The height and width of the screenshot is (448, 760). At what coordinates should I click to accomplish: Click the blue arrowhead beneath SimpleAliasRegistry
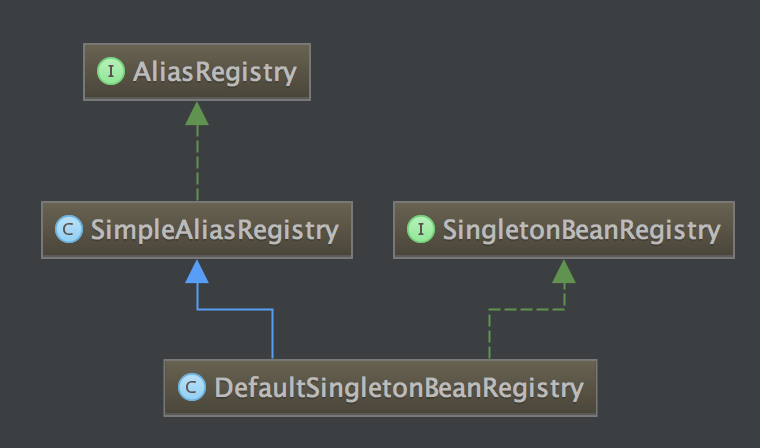197,270
